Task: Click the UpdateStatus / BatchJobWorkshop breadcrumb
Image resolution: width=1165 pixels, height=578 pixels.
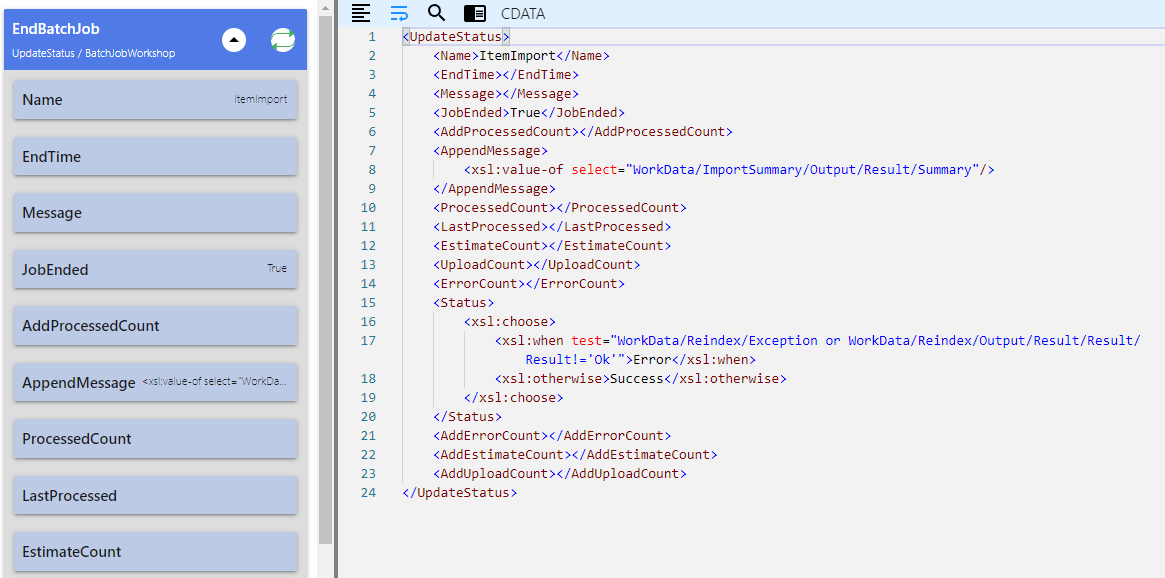Action: coord(94,53)
